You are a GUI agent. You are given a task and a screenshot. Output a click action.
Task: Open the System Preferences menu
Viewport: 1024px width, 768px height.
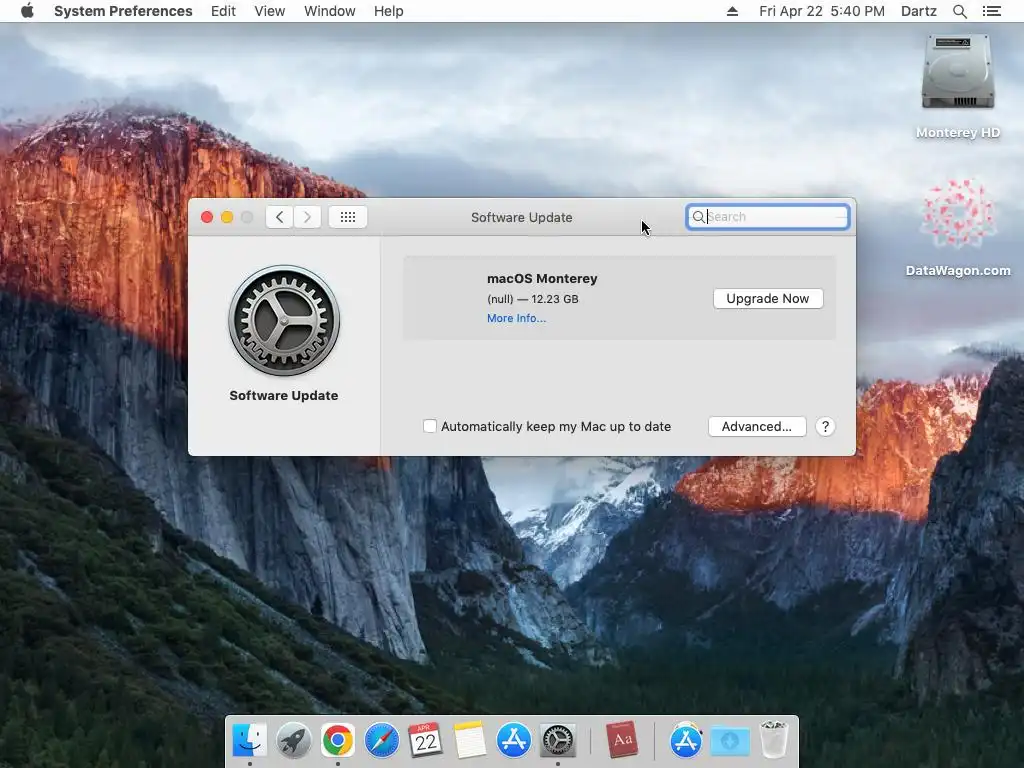click(x=123, y=11)
